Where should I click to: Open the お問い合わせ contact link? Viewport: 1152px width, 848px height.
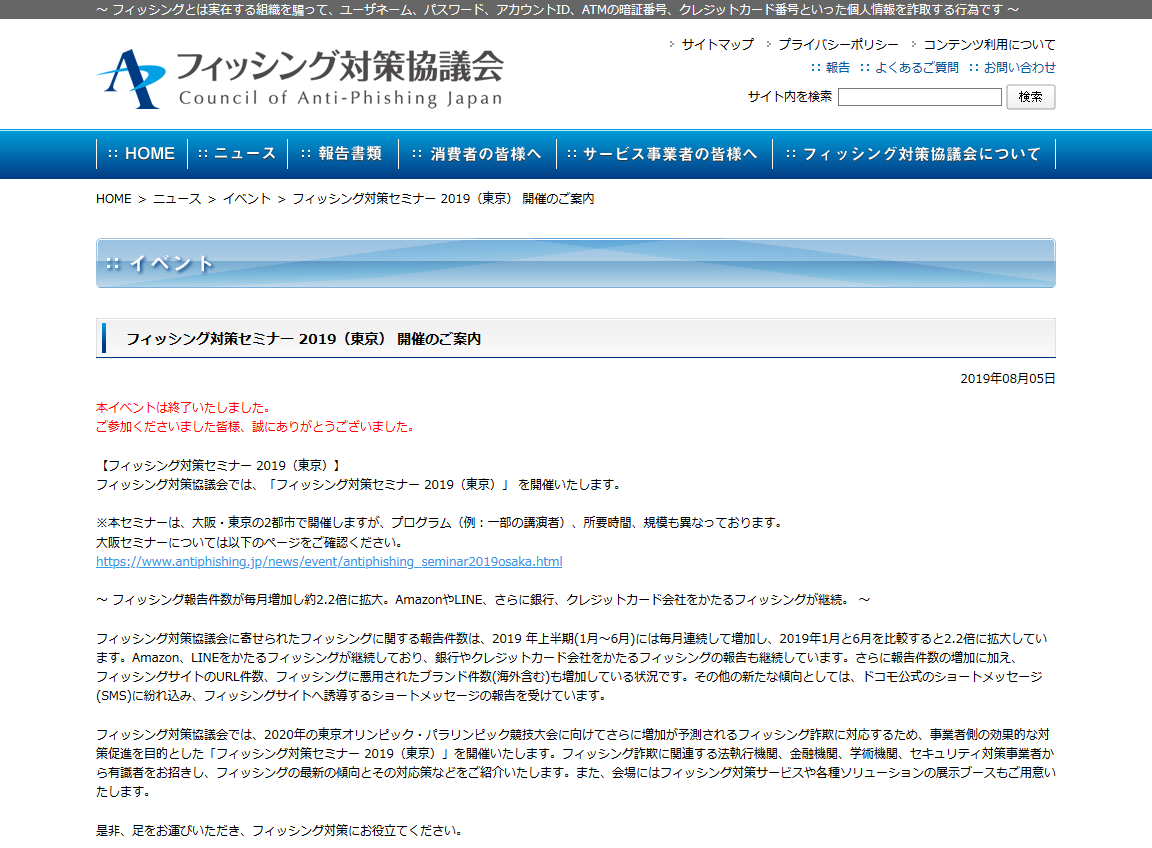point(1019,68)
